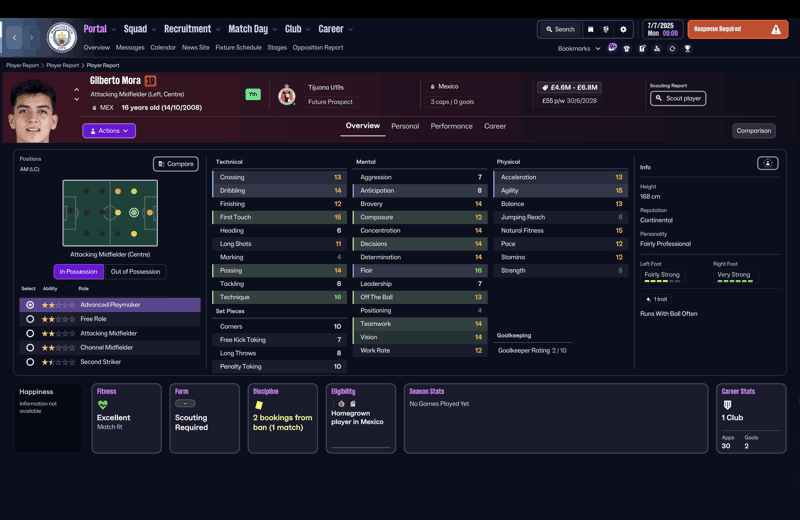Click the £4.6M - £6.8M value

pos(569,87)
